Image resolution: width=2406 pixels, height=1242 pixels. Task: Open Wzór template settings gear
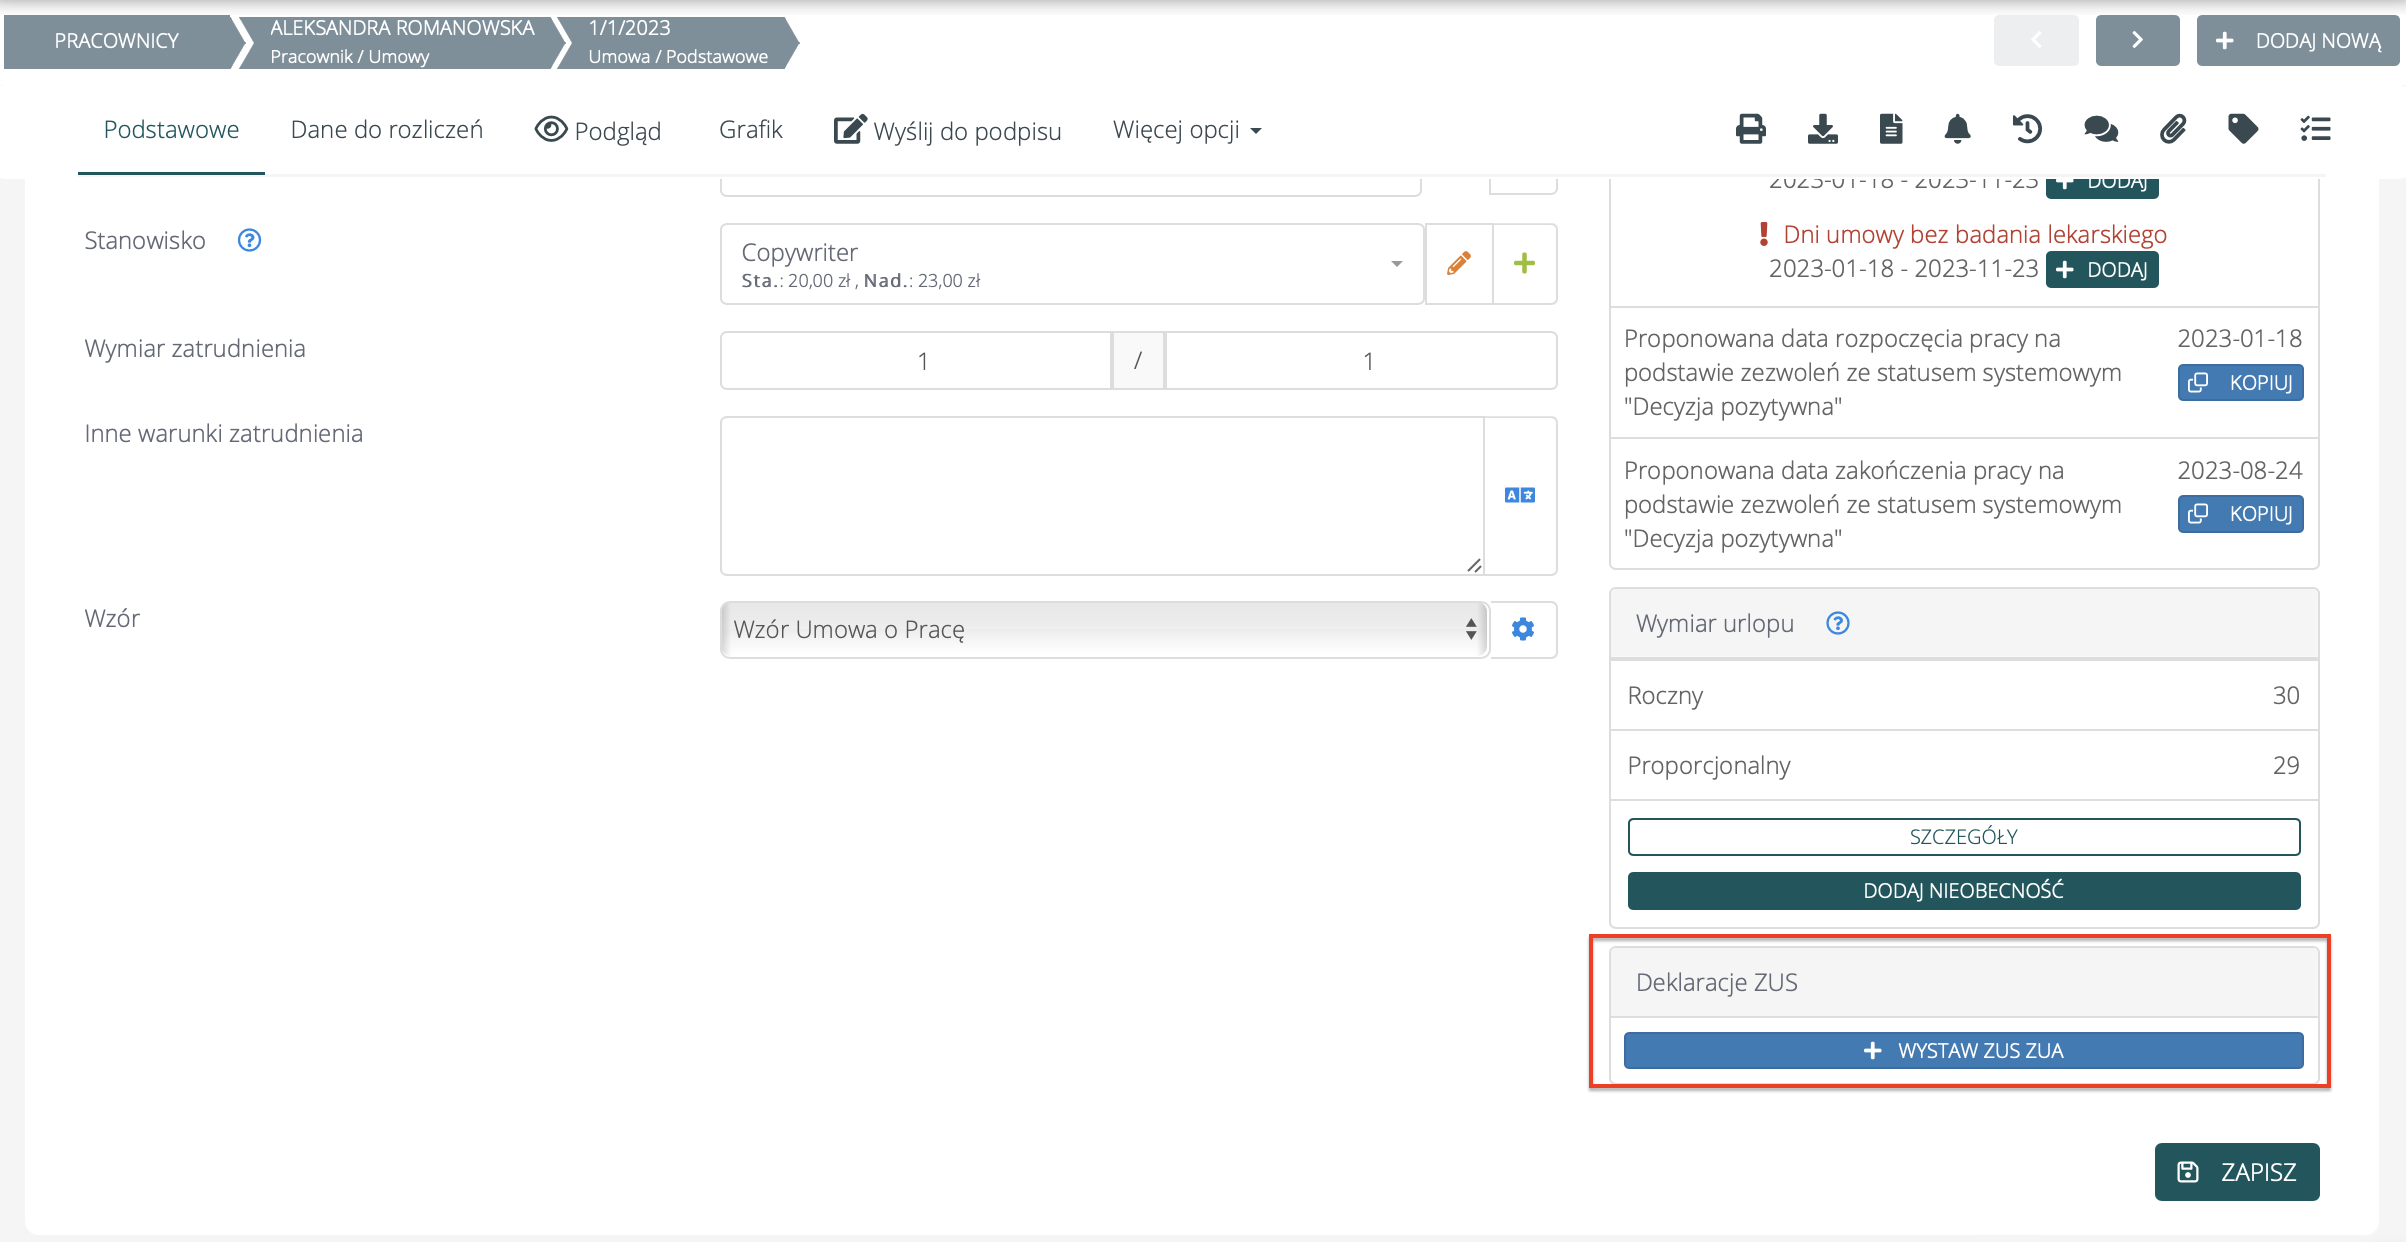(x=1523, y=629)
